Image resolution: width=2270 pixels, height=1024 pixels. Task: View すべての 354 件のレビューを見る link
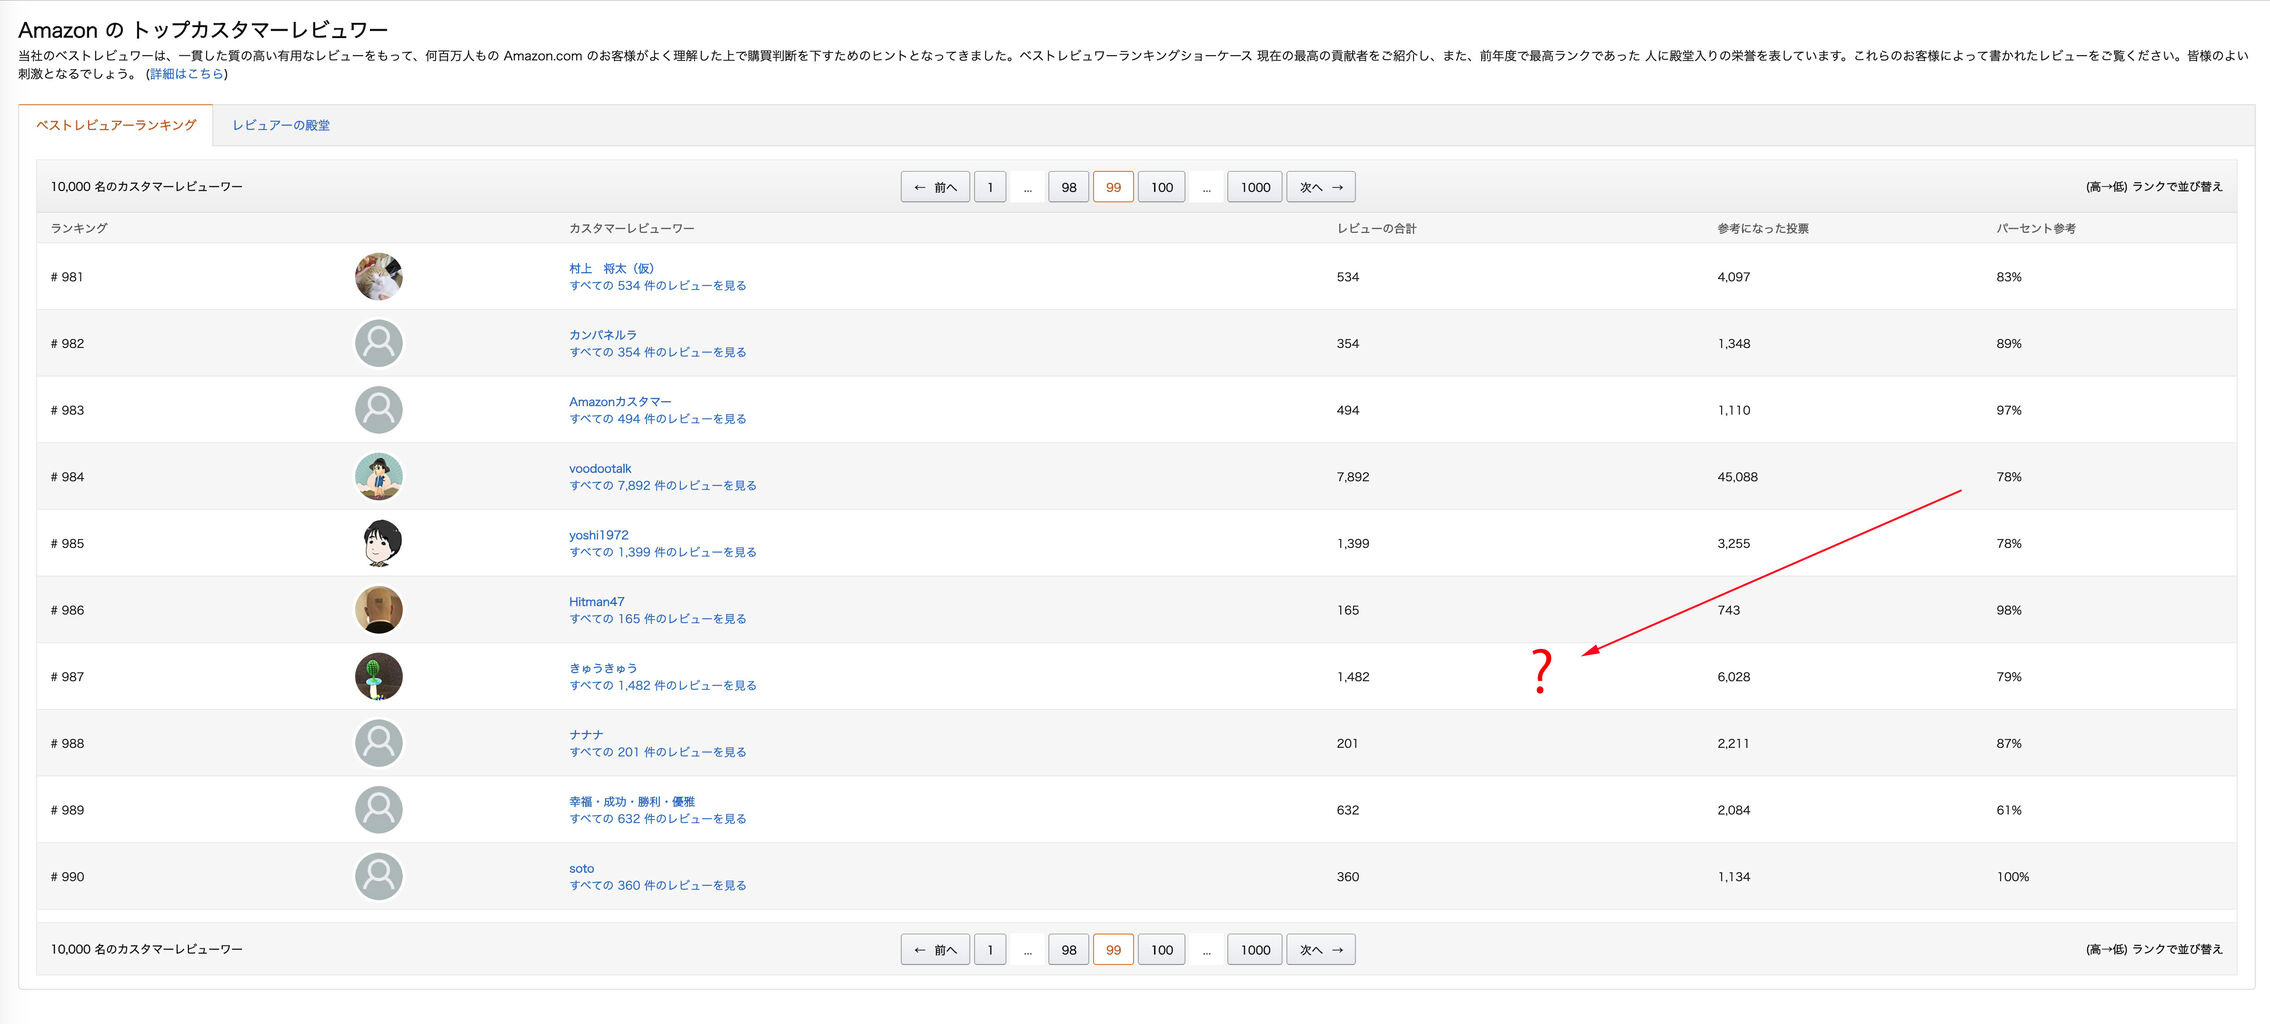pyautogui.click(x=658, y=352)
